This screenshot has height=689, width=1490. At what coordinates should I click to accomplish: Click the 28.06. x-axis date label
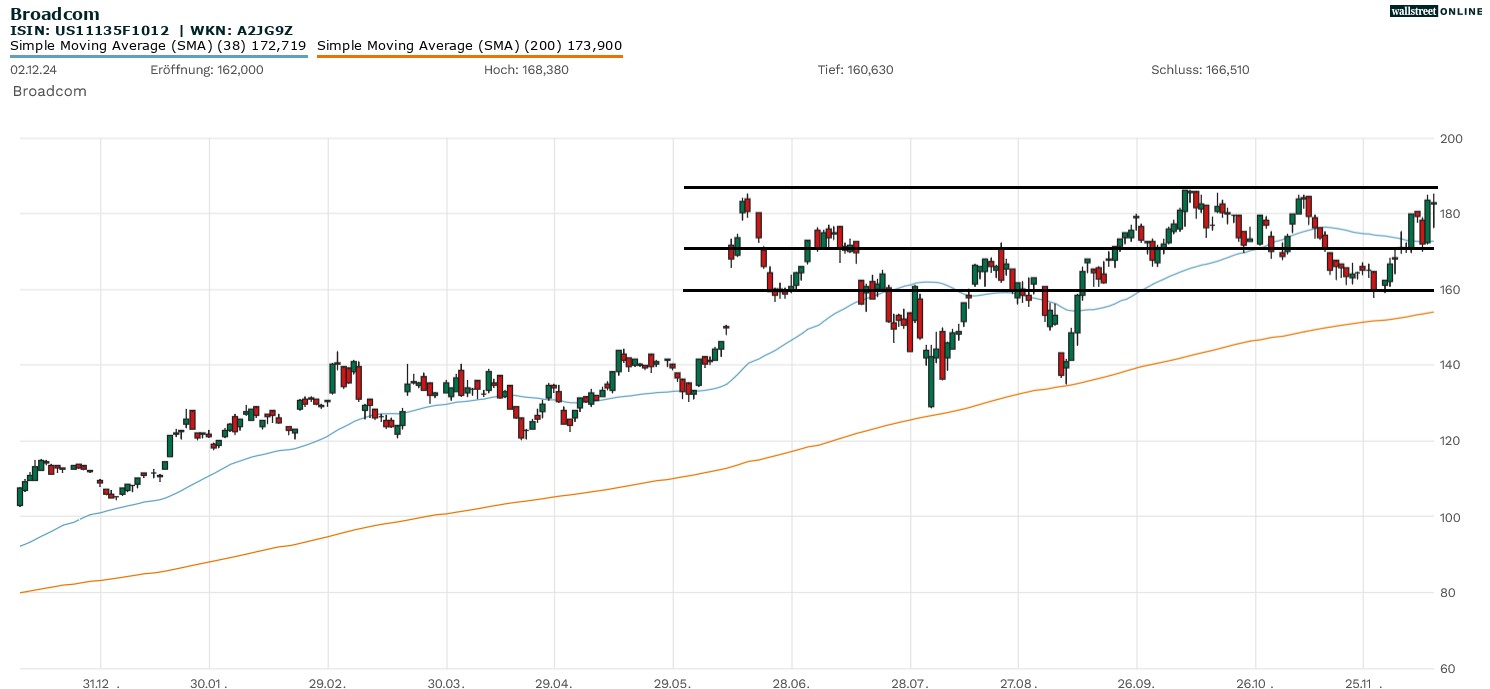click(791, 683)
